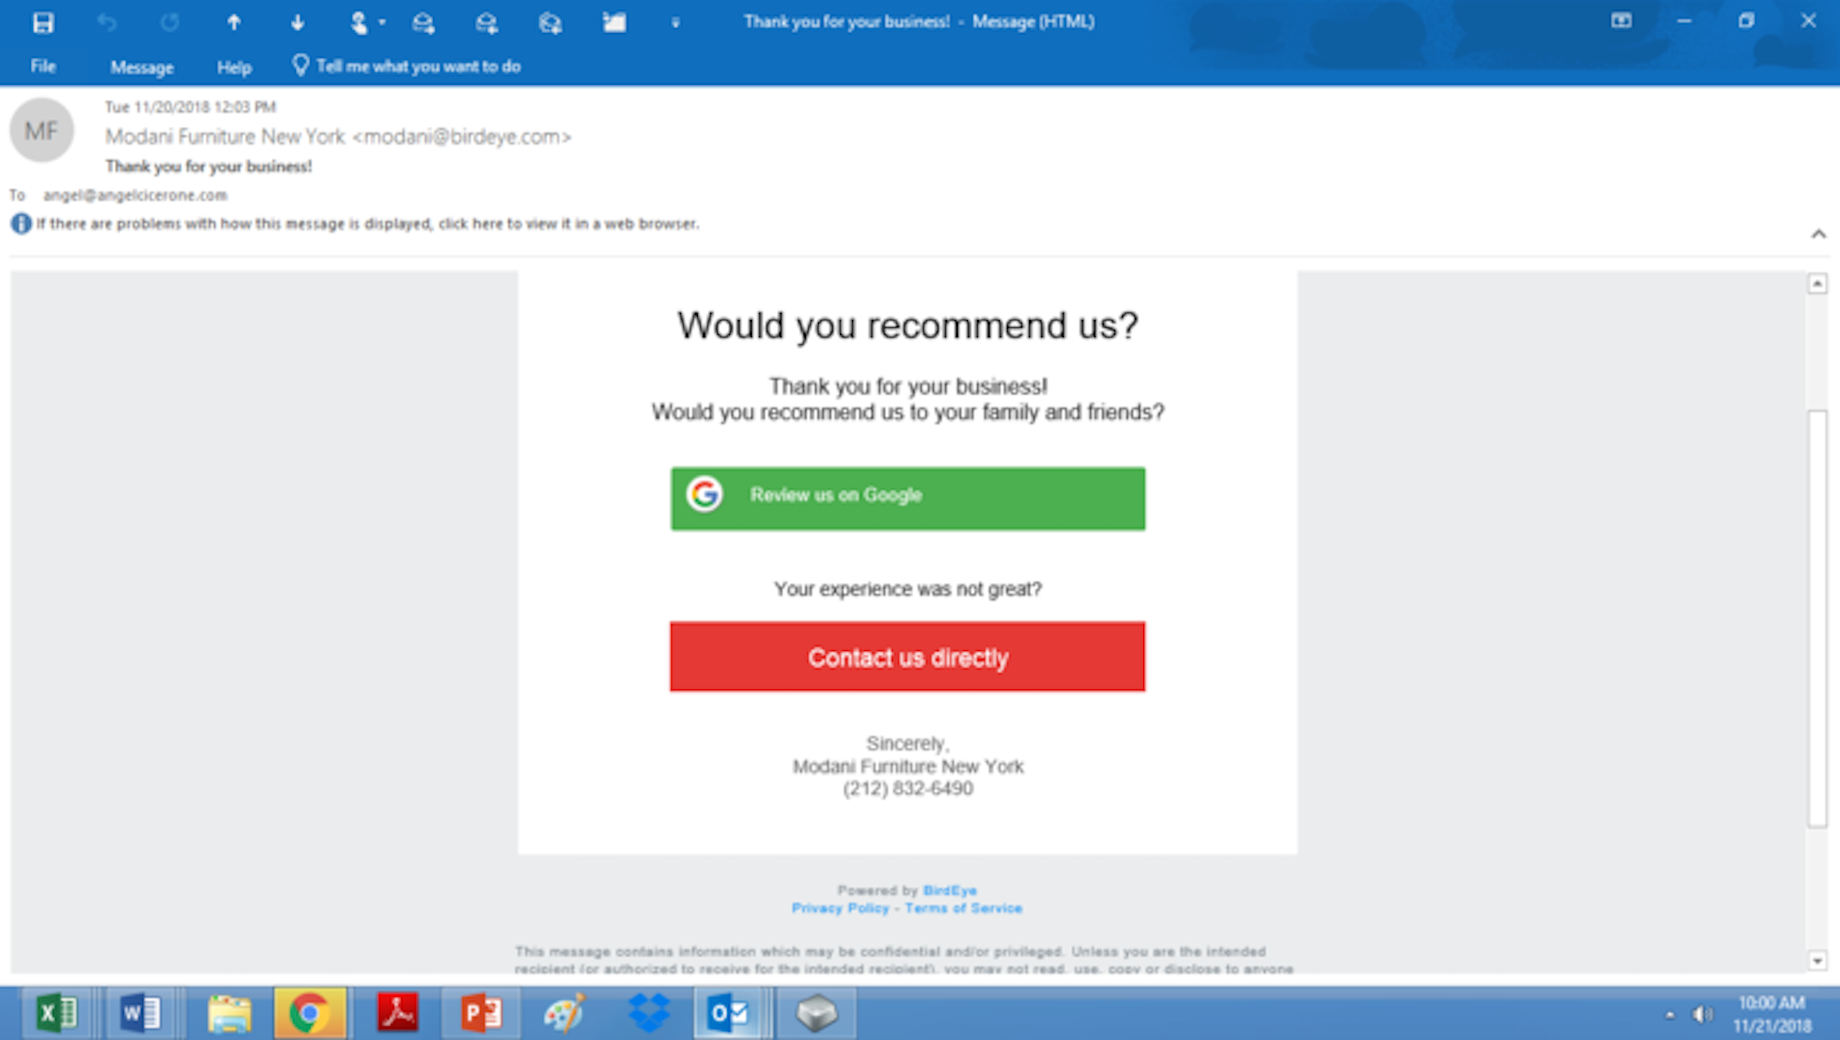Open Paint from the taskbar
1840x1040 pixels.
[565, 1013]
